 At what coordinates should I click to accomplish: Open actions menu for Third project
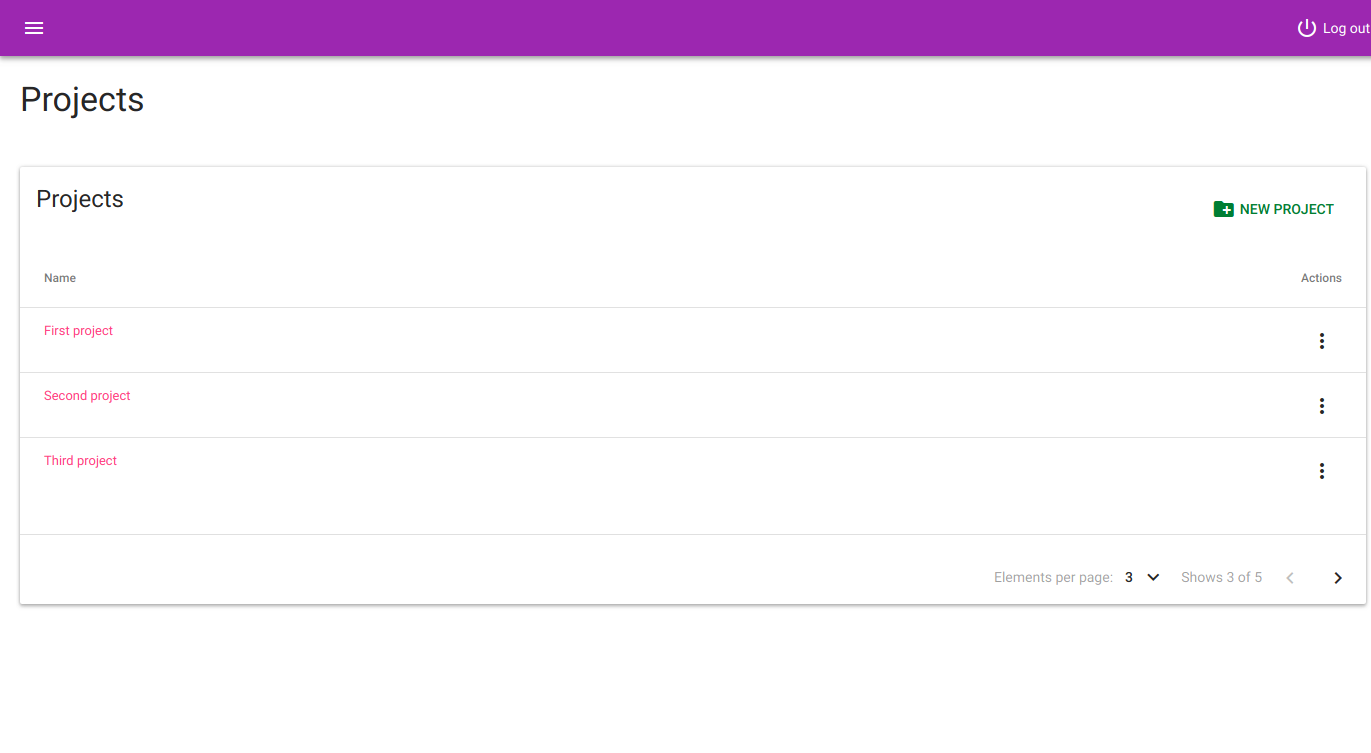point(1321,471)
